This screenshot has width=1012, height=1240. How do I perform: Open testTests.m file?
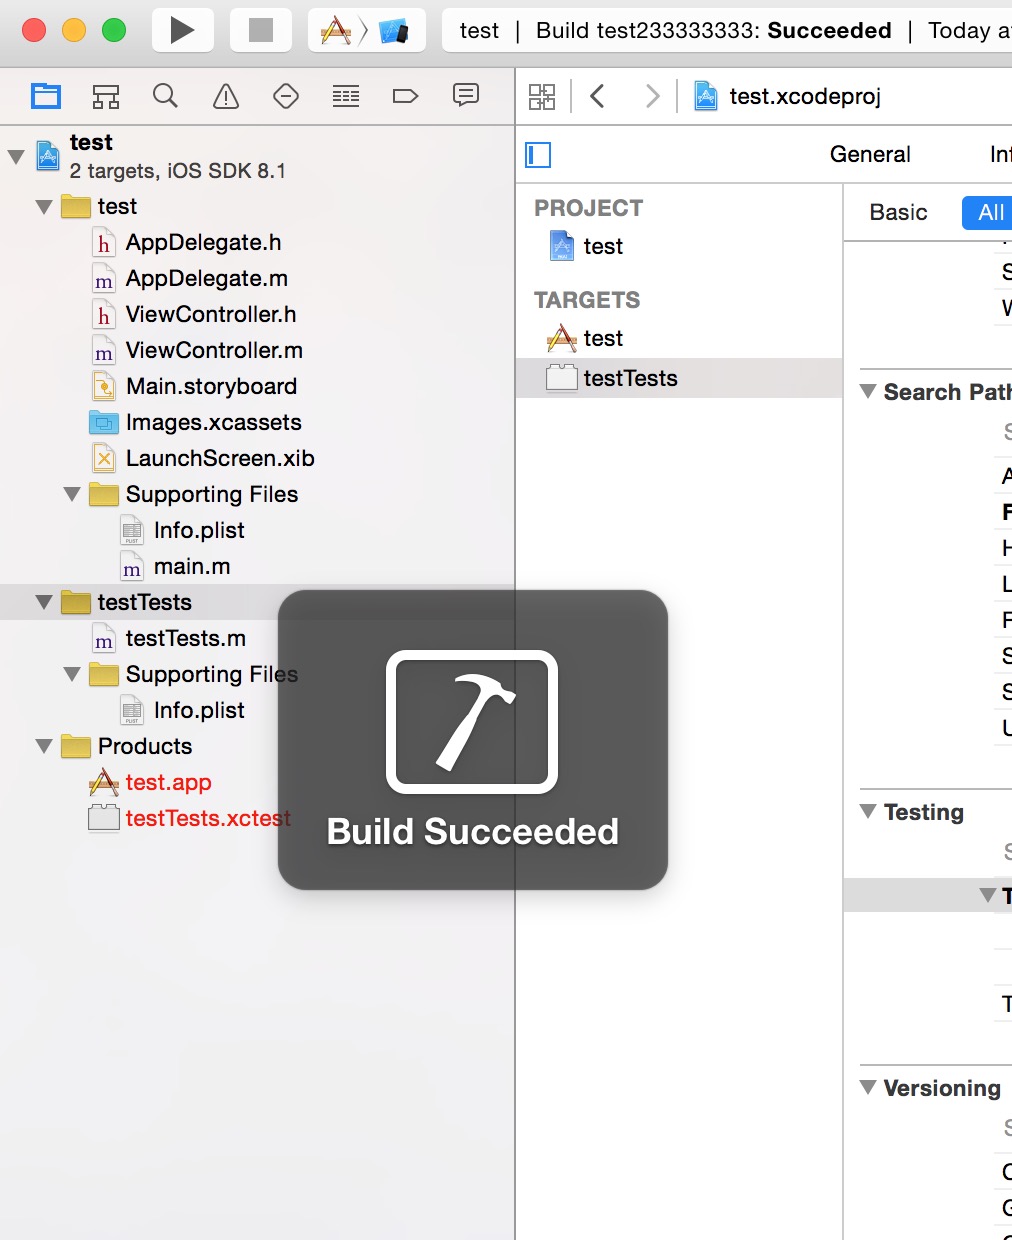pyautogui.click(x=185, y=638)
